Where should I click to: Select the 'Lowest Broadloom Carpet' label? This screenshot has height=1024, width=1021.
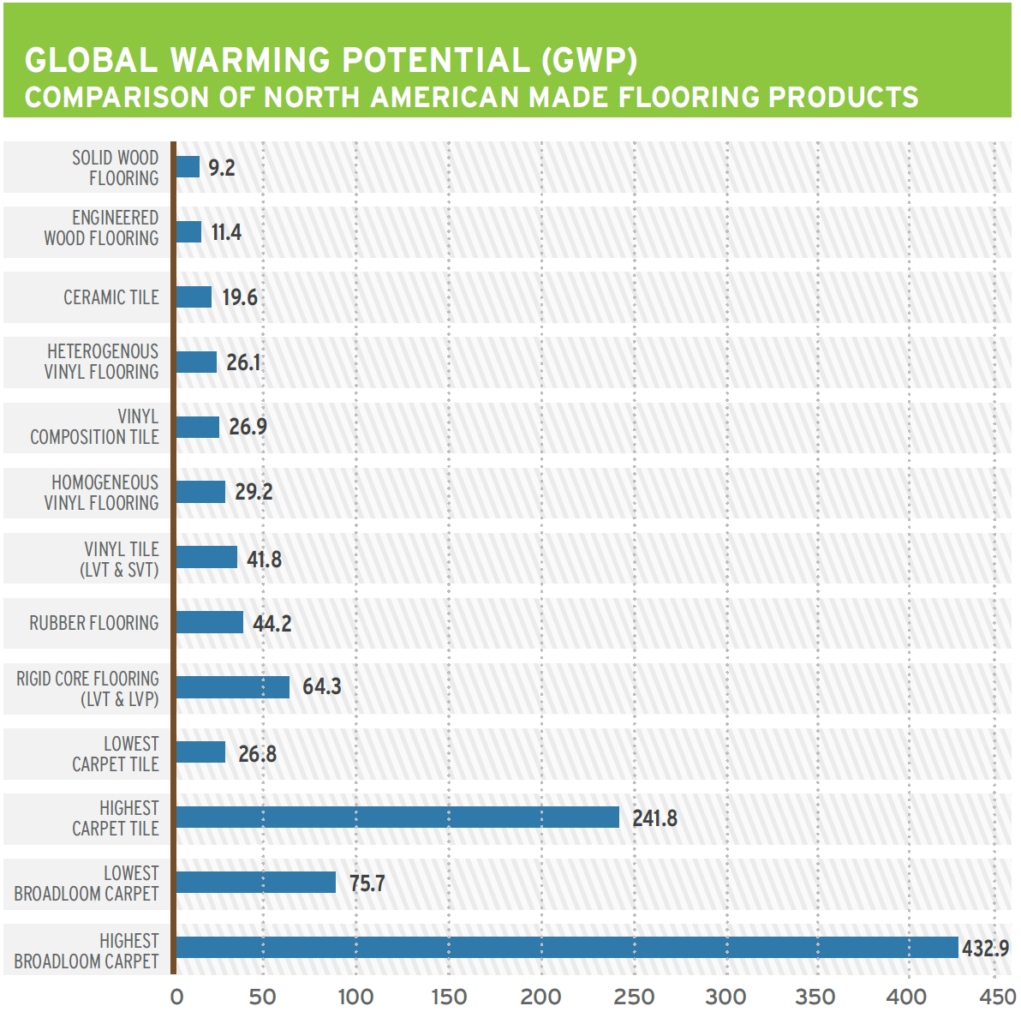click(86, 883)
